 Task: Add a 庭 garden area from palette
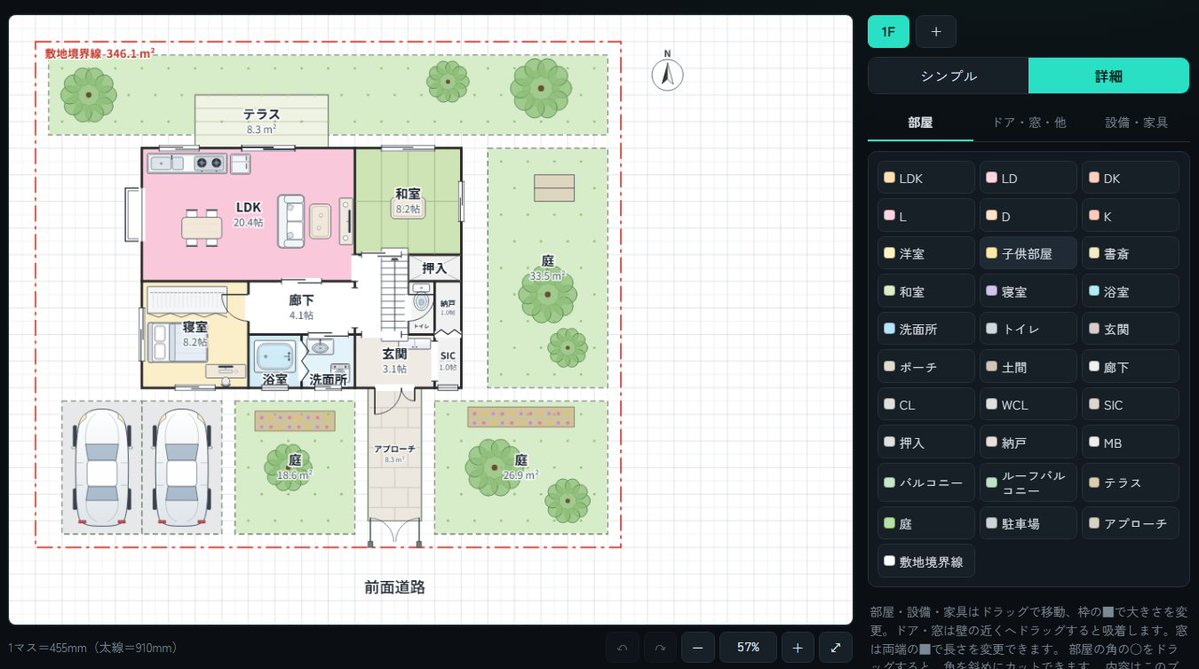click(x=925, y=523)
